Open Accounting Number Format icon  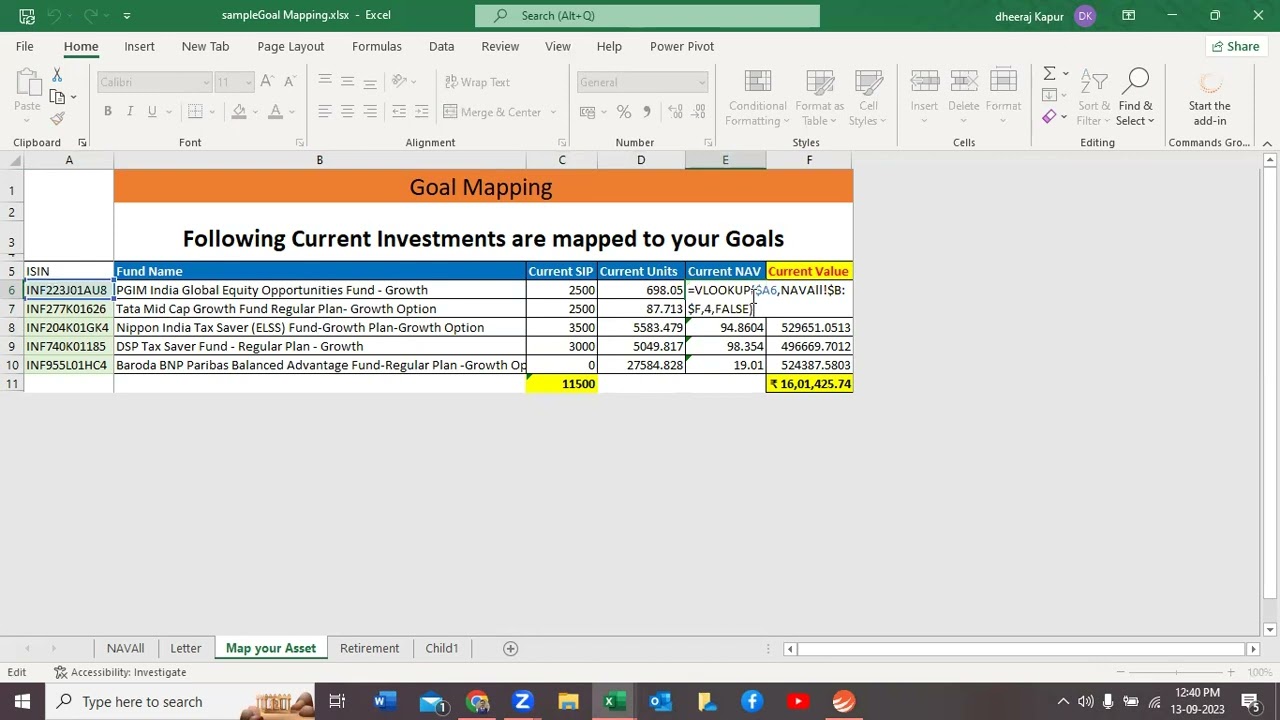[587, 112]
